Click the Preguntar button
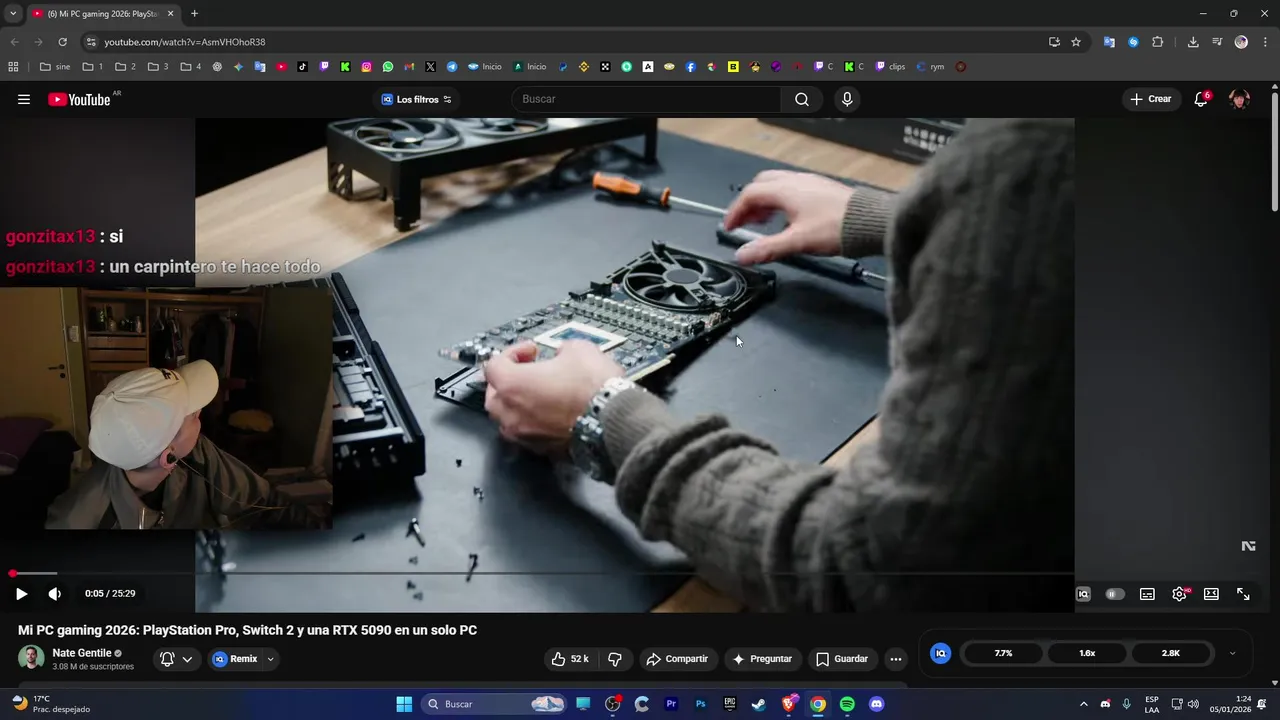1280x720 pixels. (762, 659)
